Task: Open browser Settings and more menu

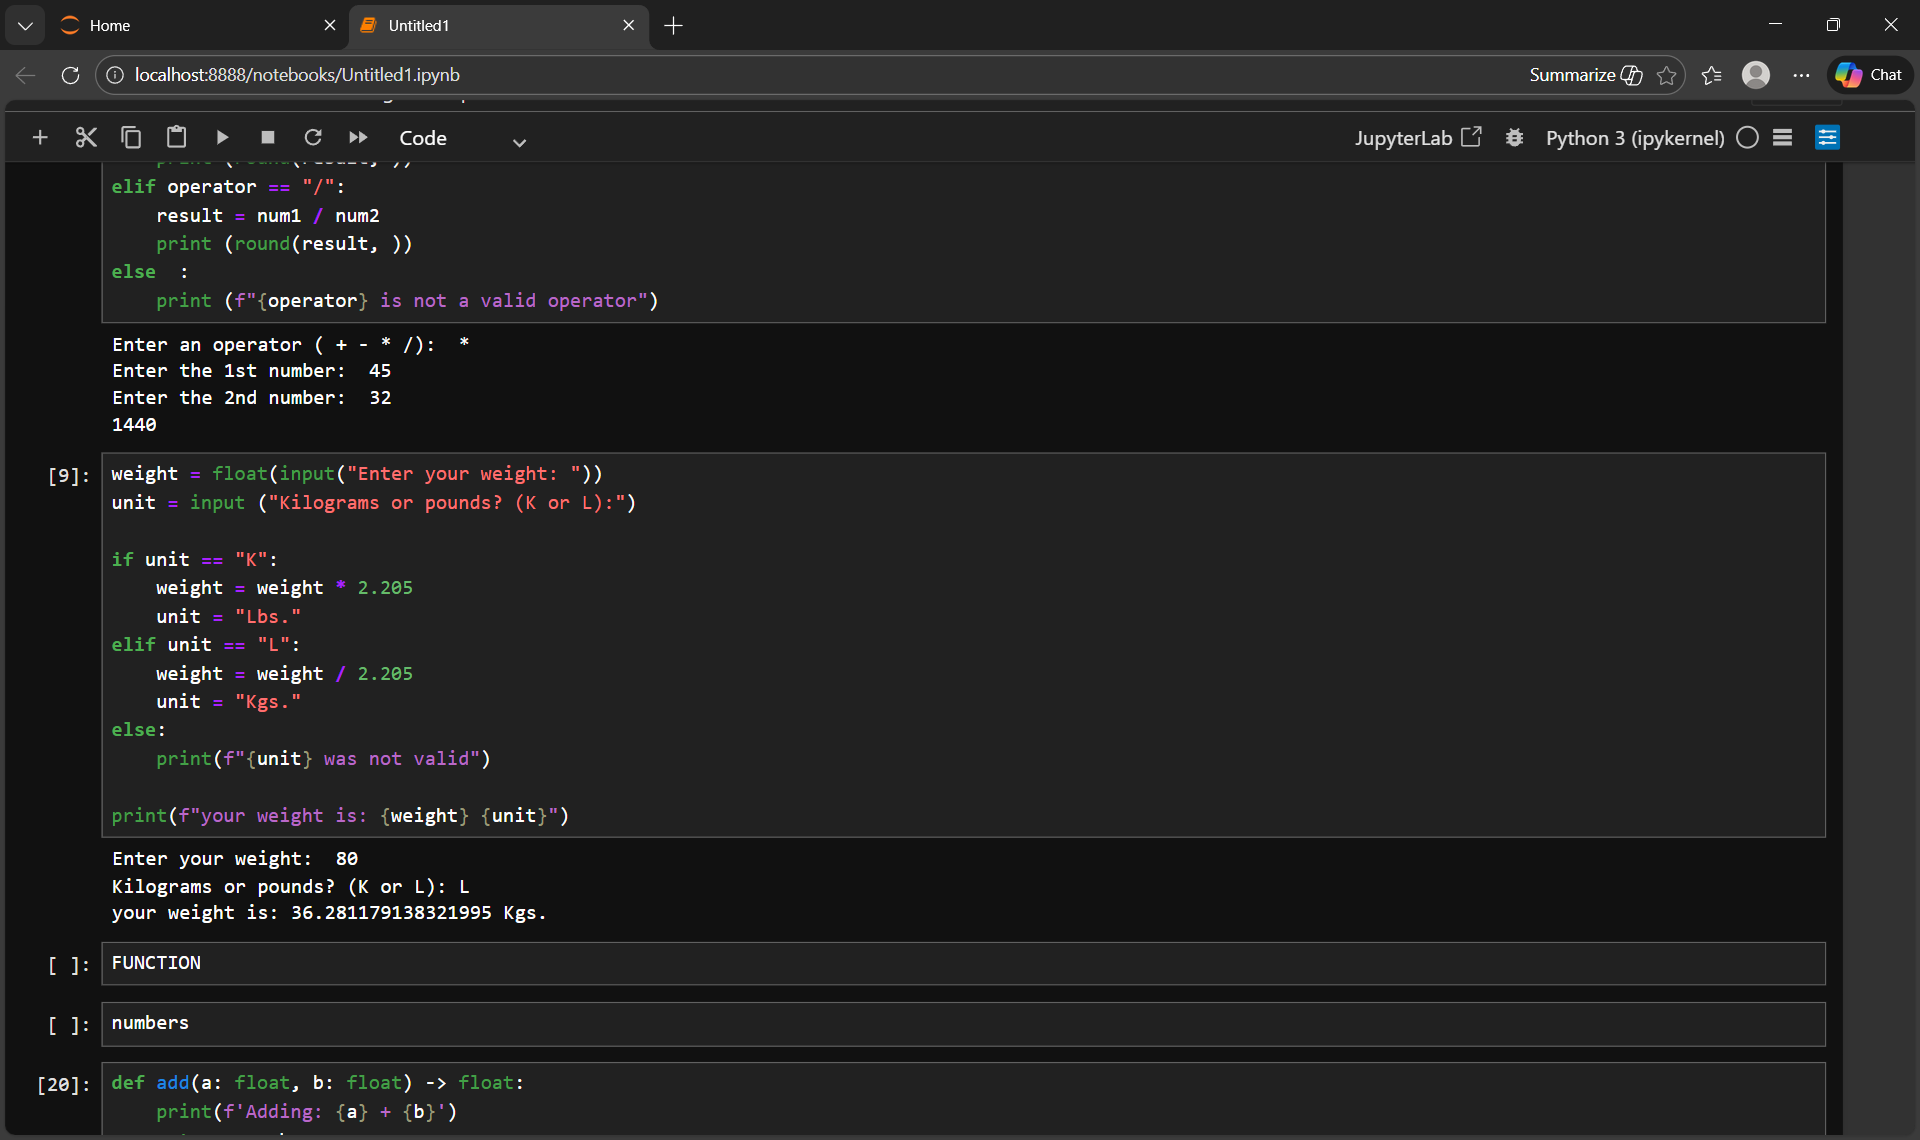Action: [x=1801, y=75]
